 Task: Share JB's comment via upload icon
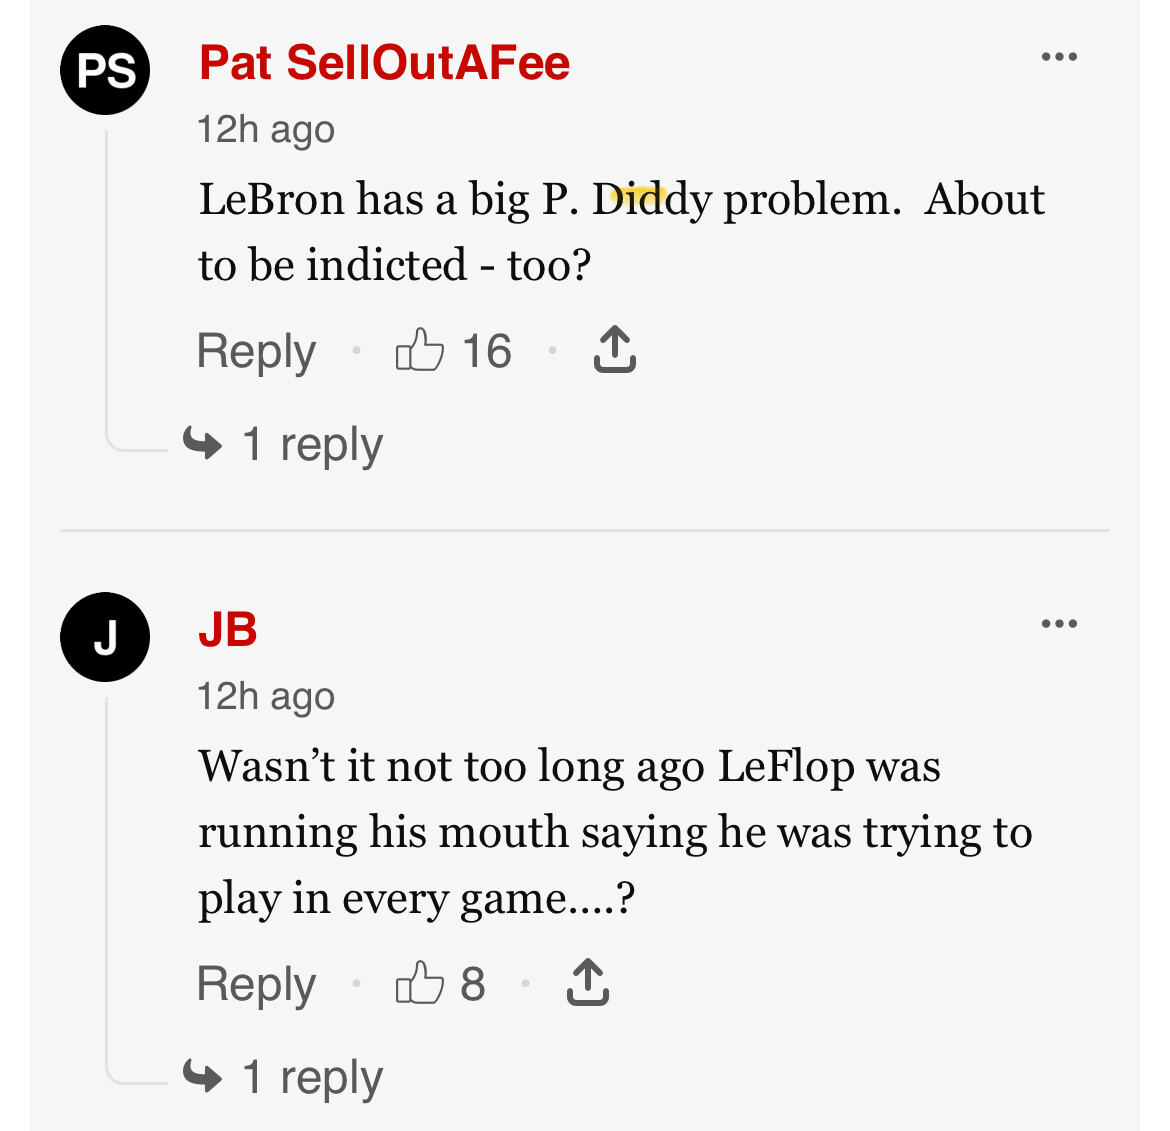click(x=587, y=982)
